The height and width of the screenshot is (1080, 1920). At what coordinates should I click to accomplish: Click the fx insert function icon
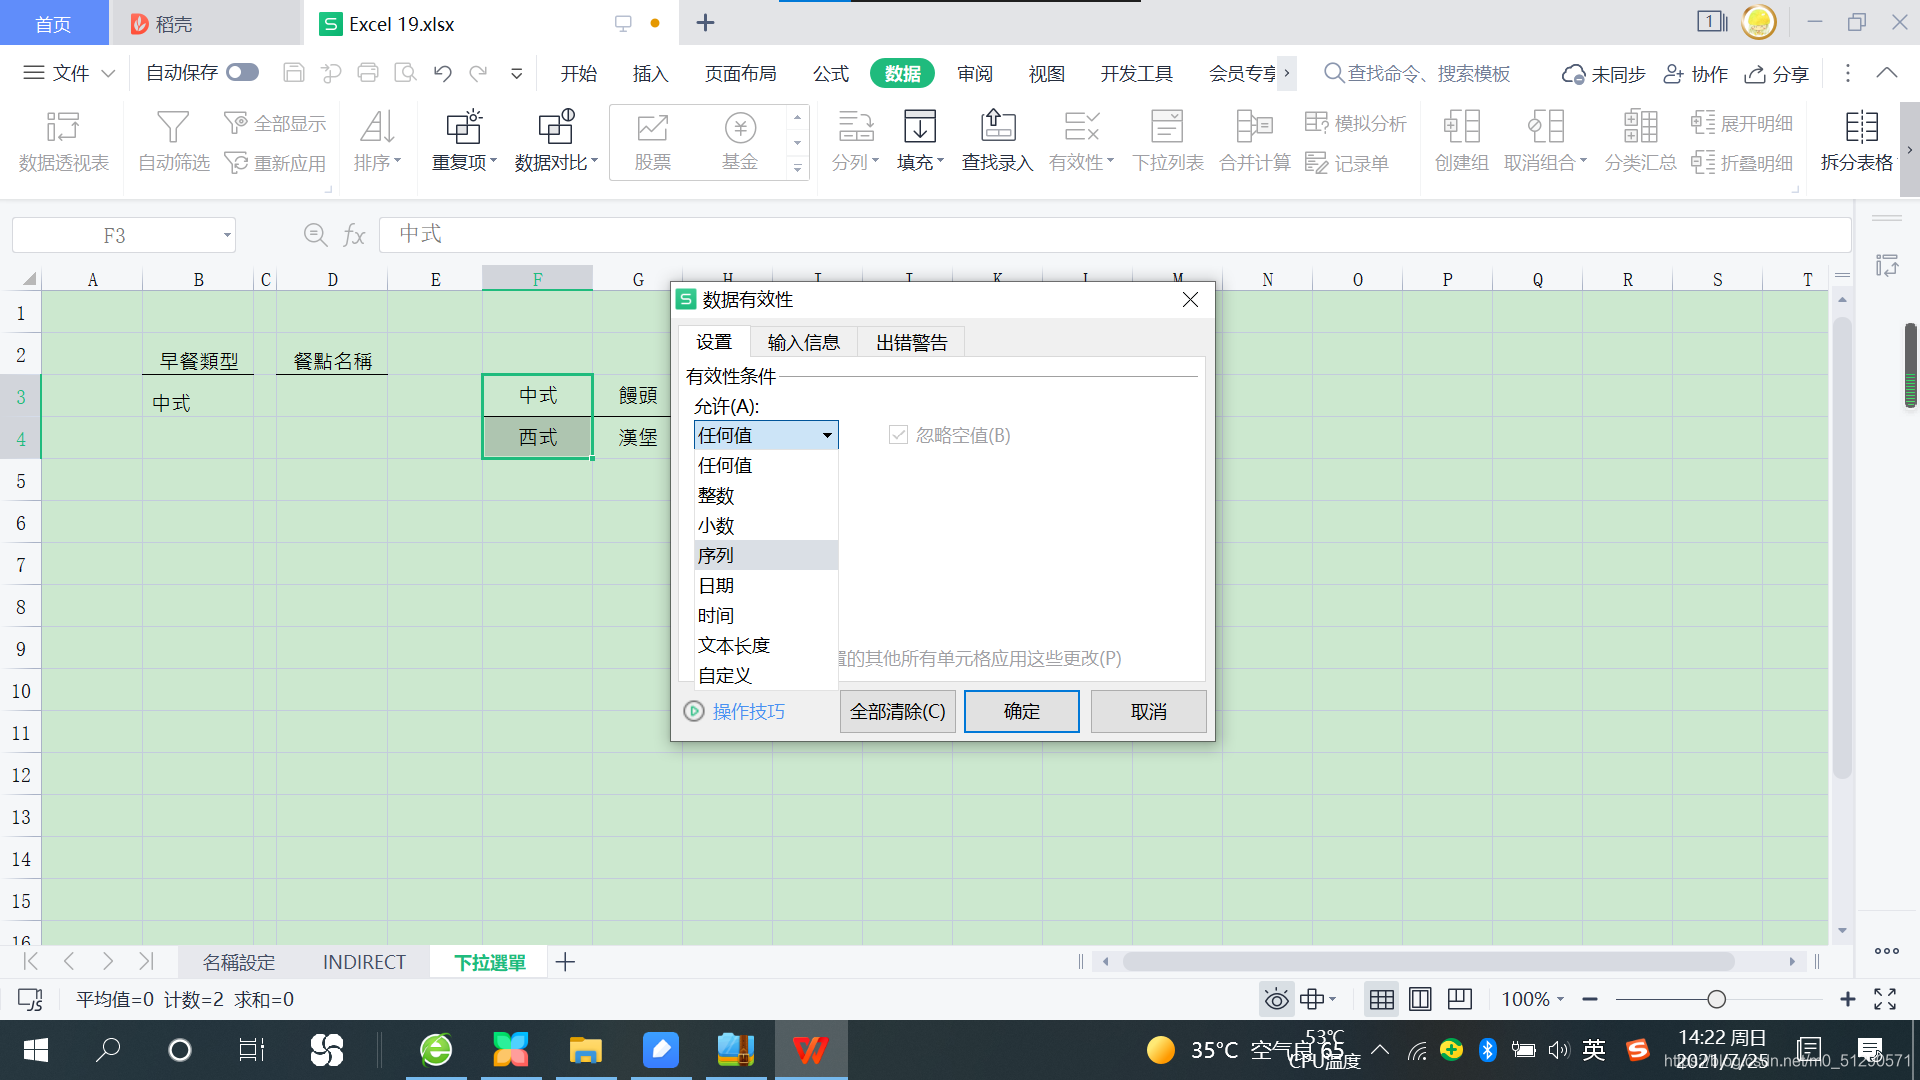(x=354, y=235)
